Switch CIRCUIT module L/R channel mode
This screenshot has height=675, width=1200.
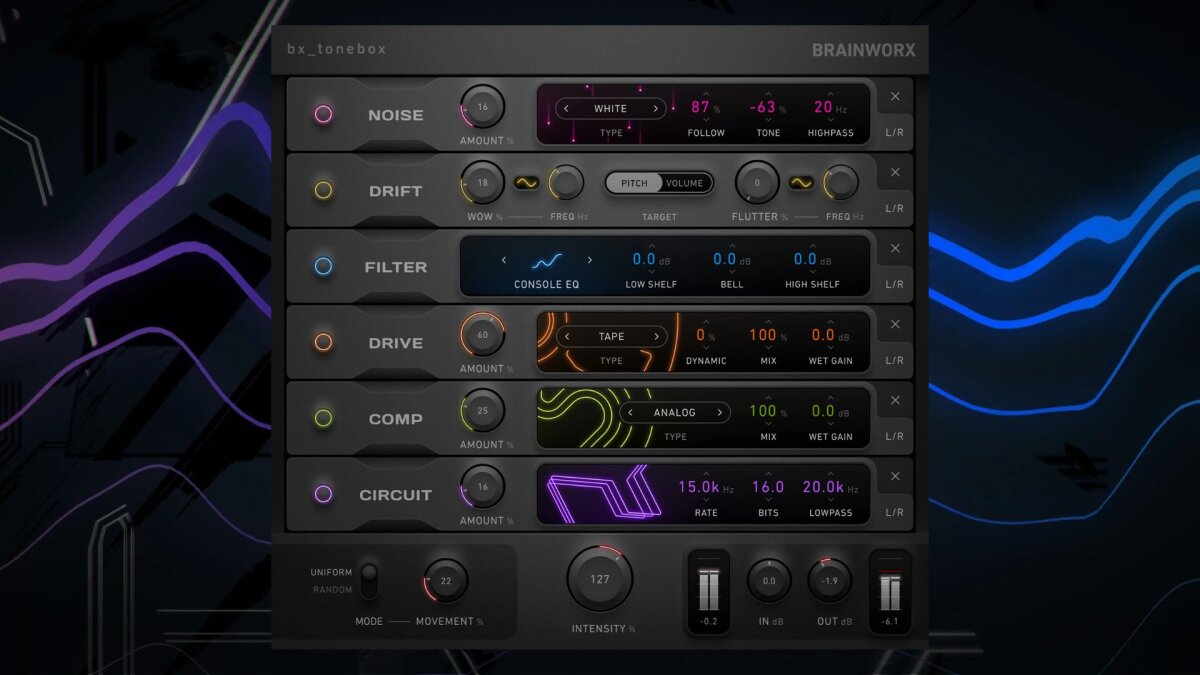click(x=895, y=512)
